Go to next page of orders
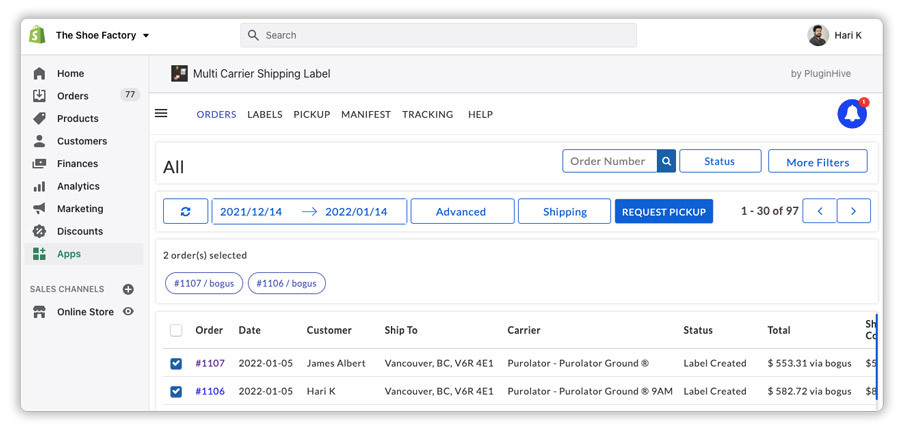900x427 pixels. click(x=854, y=211)
